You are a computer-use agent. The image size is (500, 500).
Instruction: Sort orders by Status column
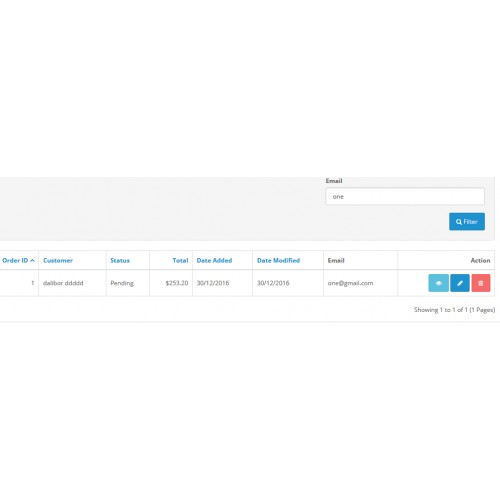120,260
